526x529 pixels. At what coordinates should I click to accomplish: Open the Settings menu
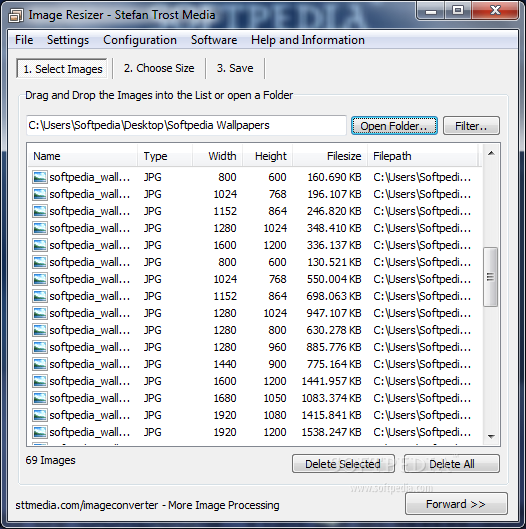68,40
